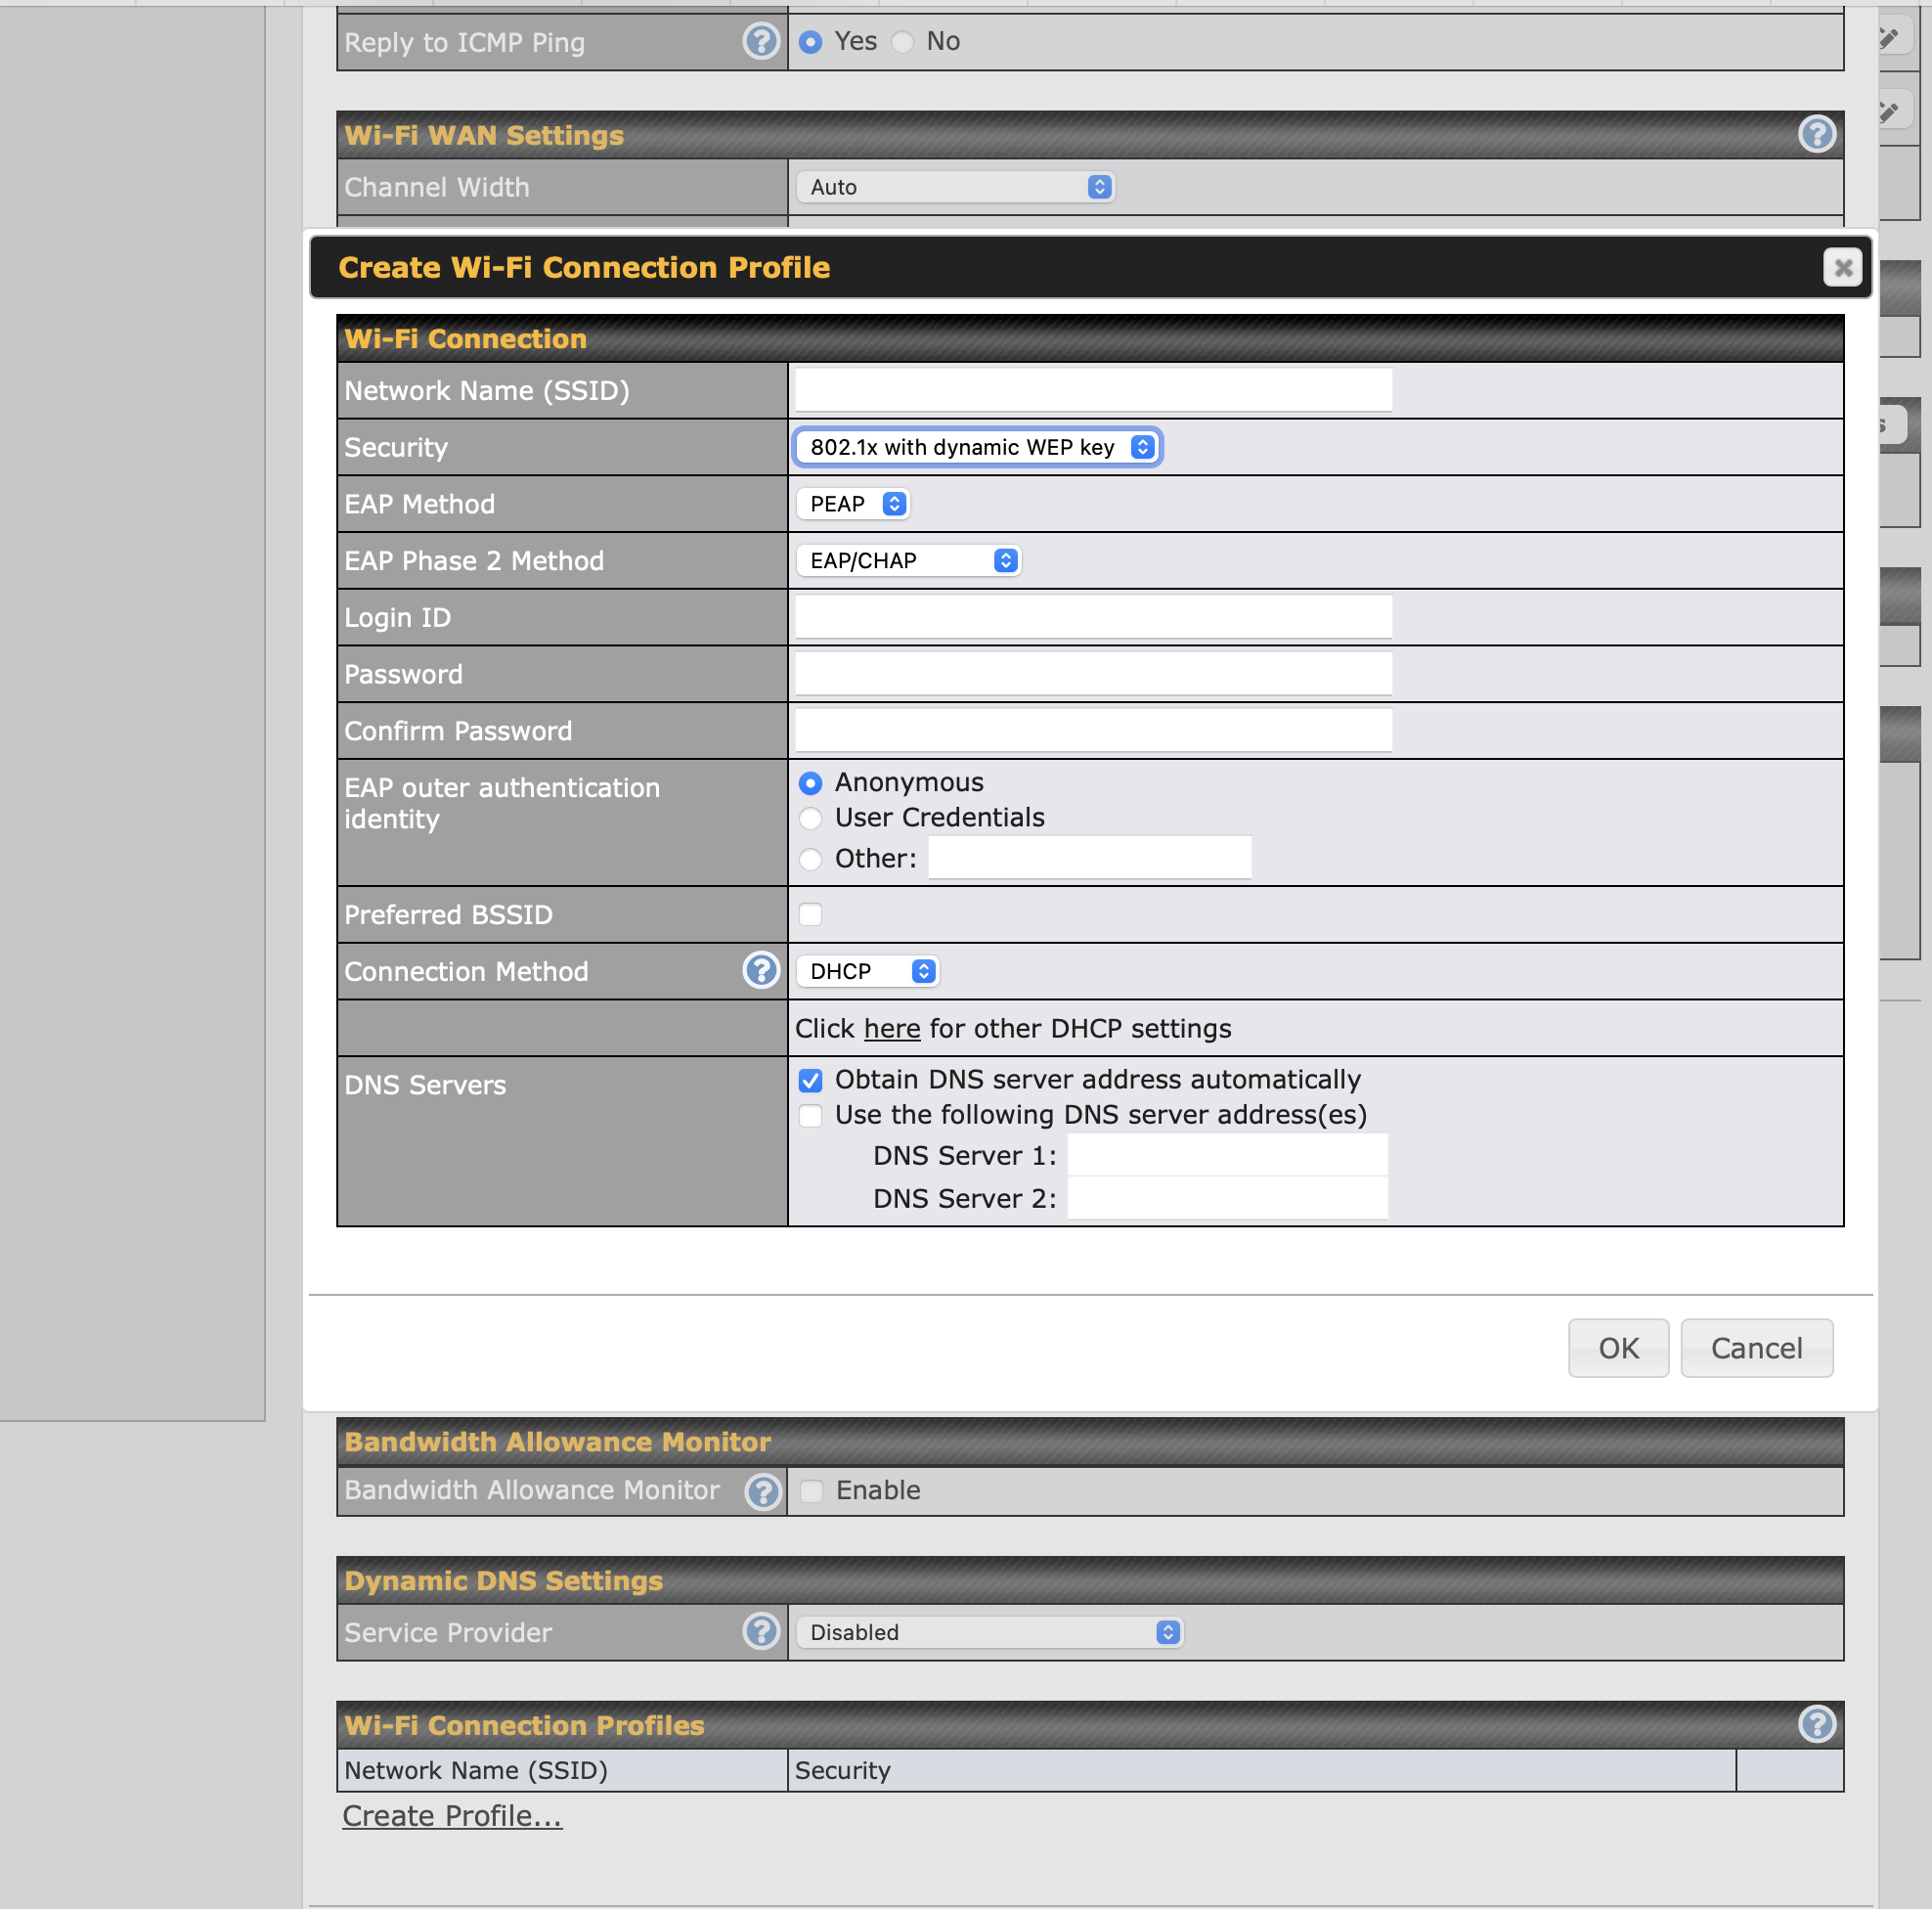Open the Security type dropdown
The height and width of the screenshot is (1909, 1932).
[977, 447]
